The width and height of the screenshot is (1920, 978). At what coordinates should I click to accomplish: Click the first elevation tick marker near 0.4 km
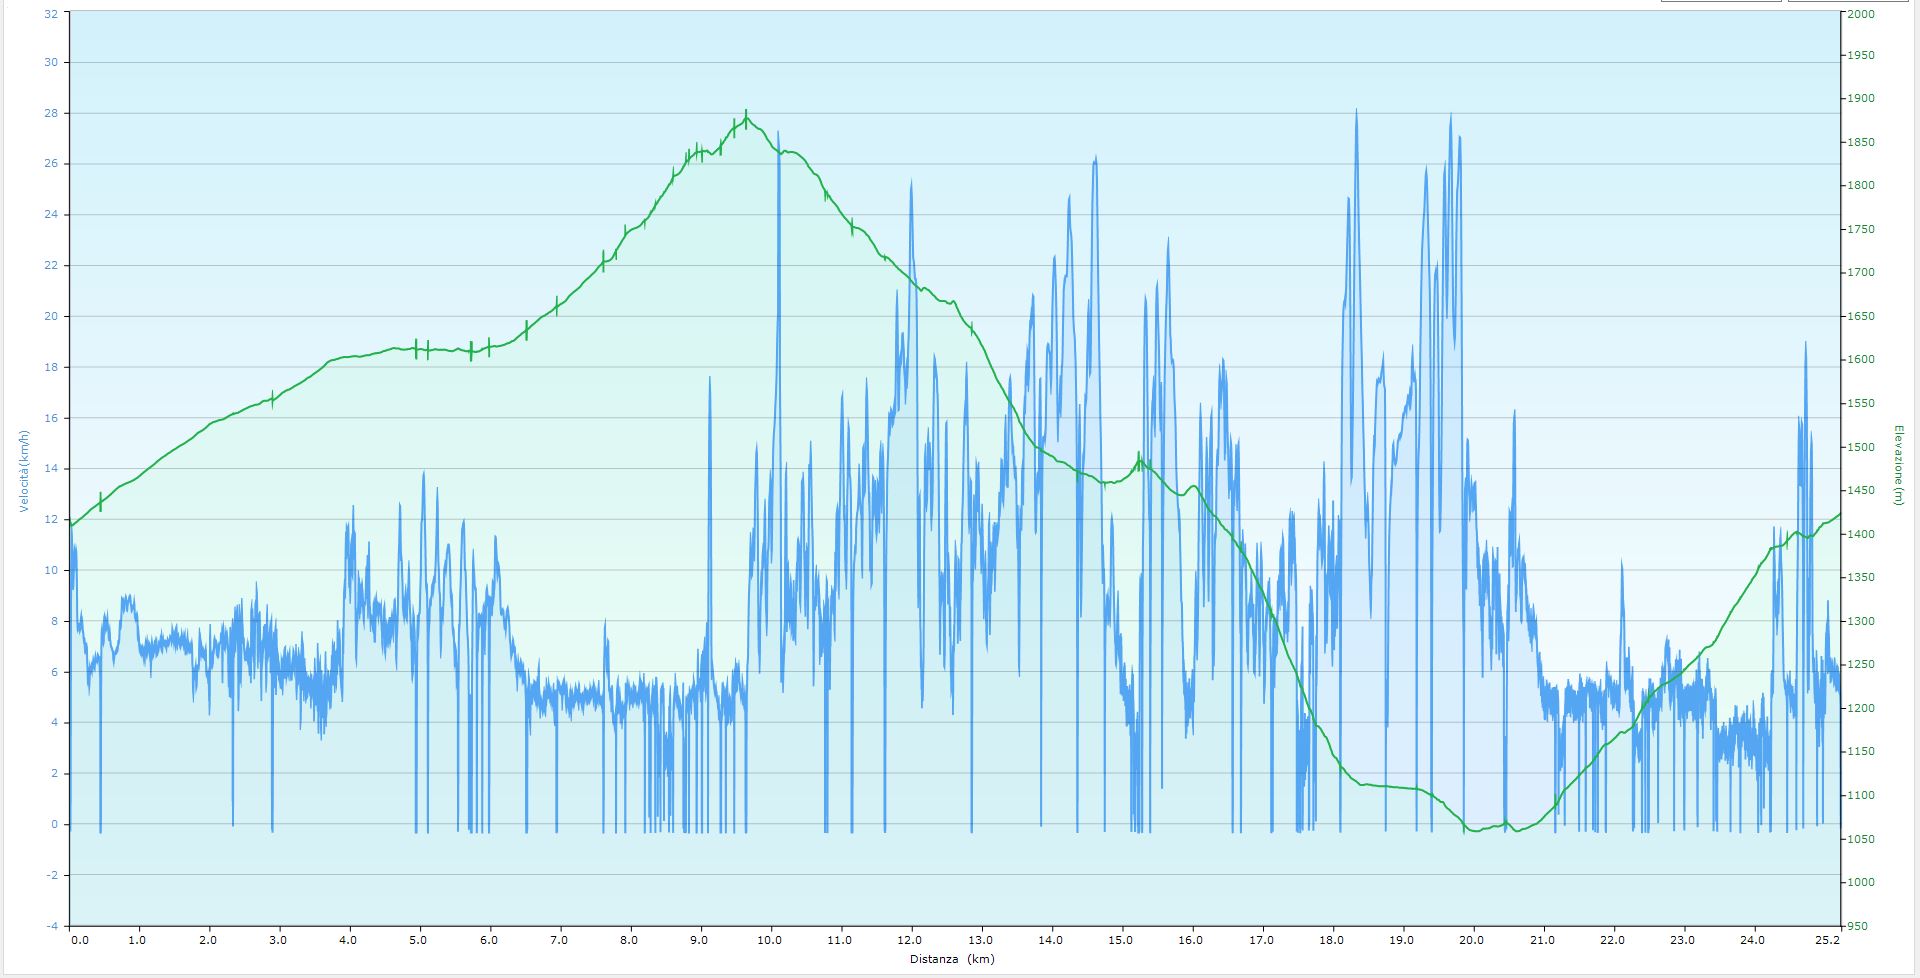[x=100, y=502]
